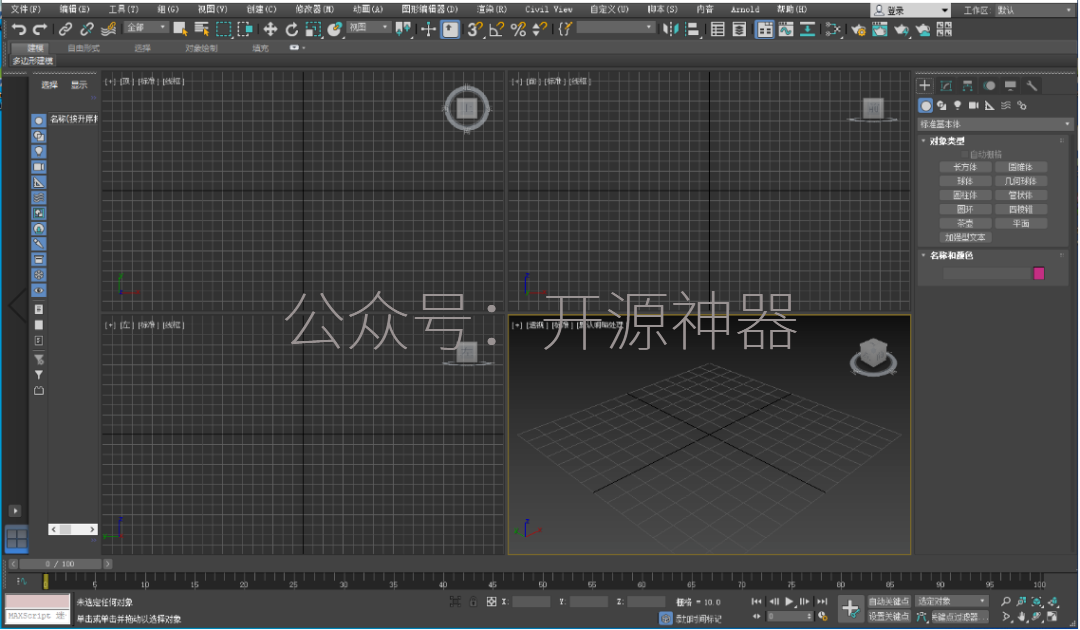Screen dimensions: 1080x630
Task: Click the 加强型文本 button
Action: click(965, 238)
